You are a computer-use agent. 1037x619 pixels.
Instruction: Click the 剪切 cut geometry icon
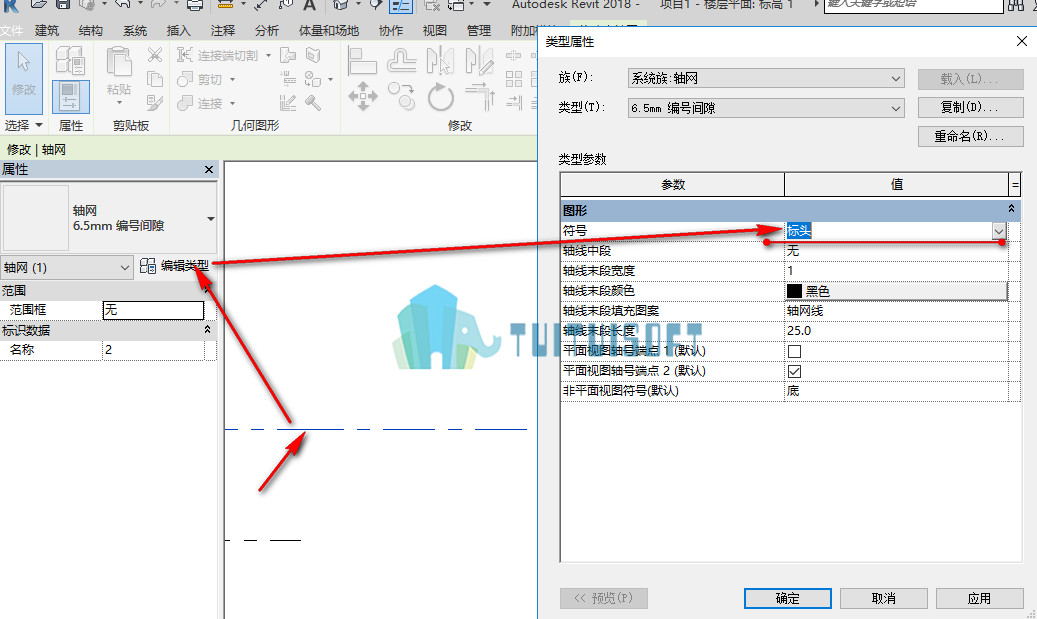(x=185, y=79)
